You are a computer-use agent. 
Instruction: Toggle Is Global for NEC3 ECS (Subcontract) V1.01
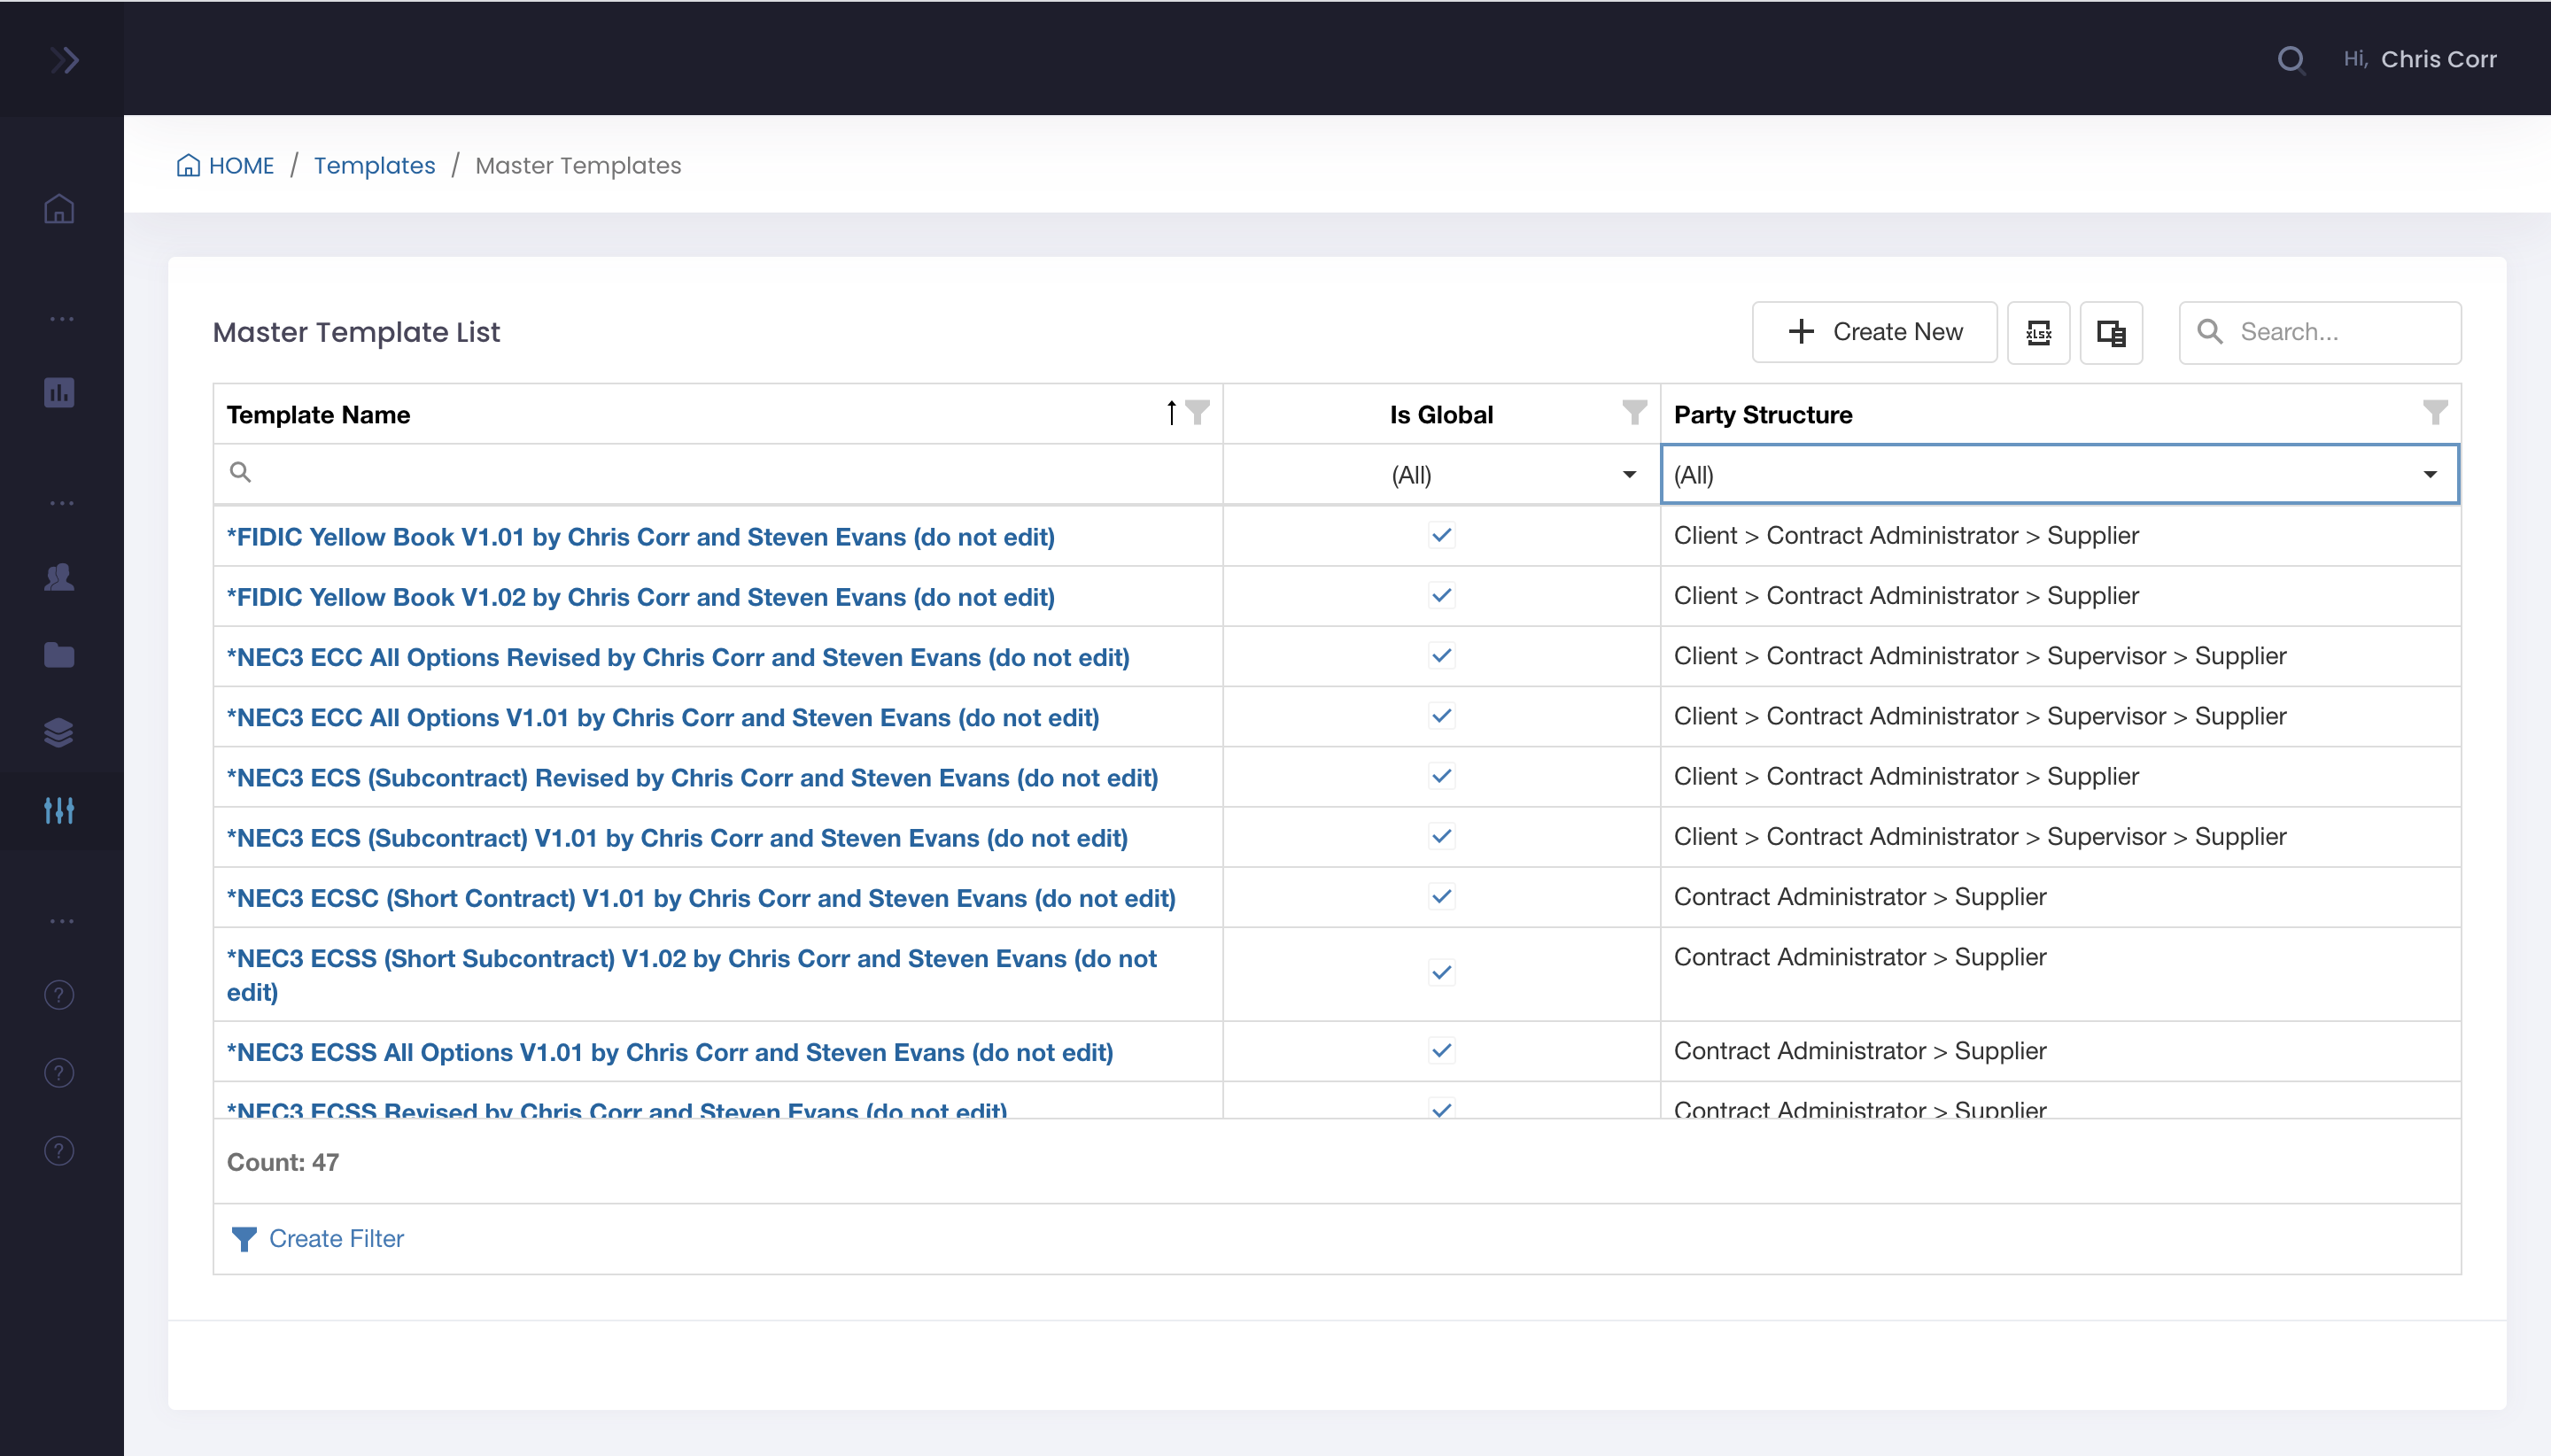coord(1441,835)
